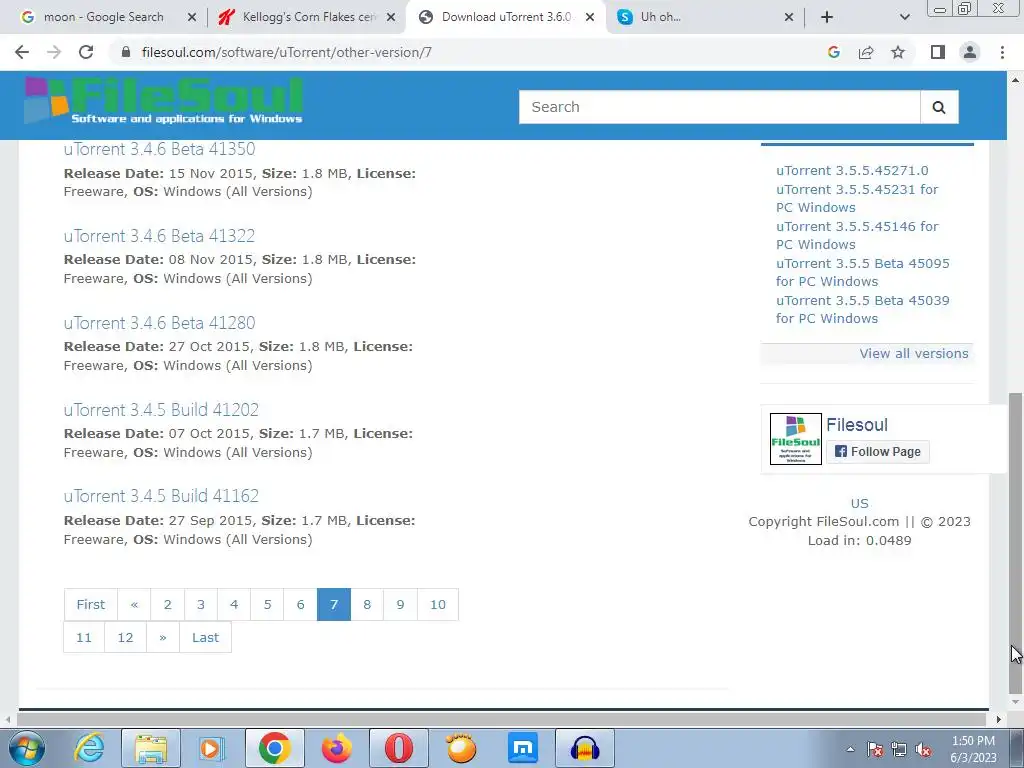Go to pagination page 12
1024x768 pixels.
125,637
